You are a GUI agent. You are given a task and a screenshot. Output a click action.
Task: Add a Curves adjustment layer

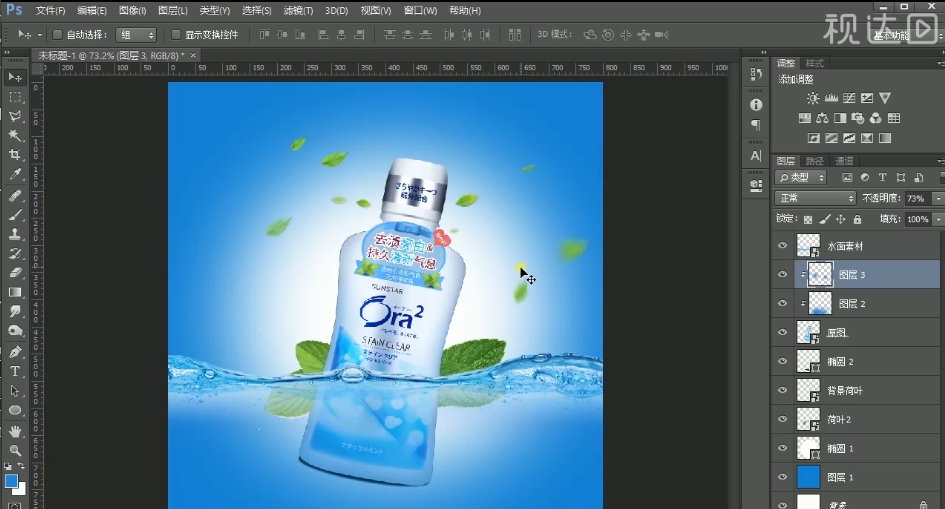(x=849, y=98)
